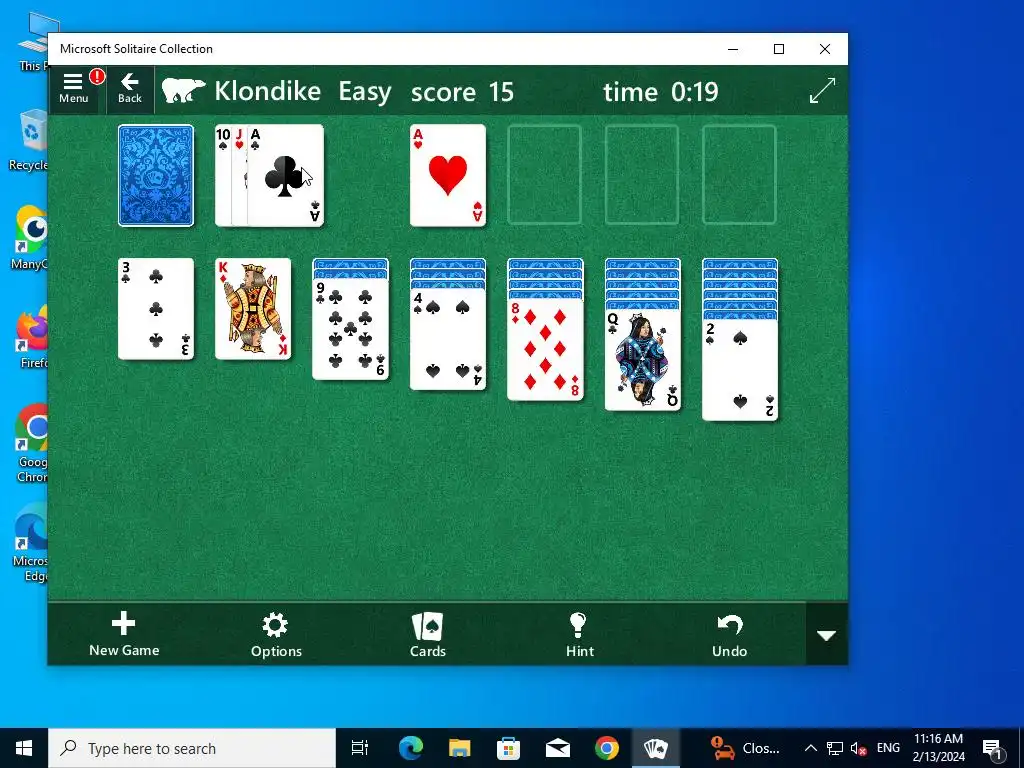The image size is (1024, 768).
Task: Open the Windows Start menu
Action: click(x=24, y=748)
